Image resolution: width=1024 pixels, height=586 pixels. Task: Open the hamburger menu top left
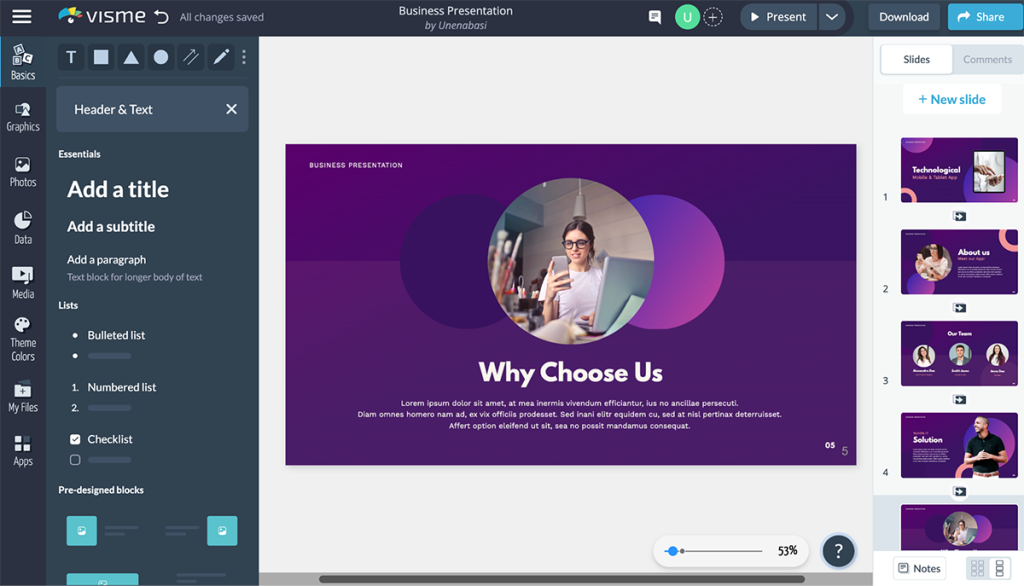point(22,16)
